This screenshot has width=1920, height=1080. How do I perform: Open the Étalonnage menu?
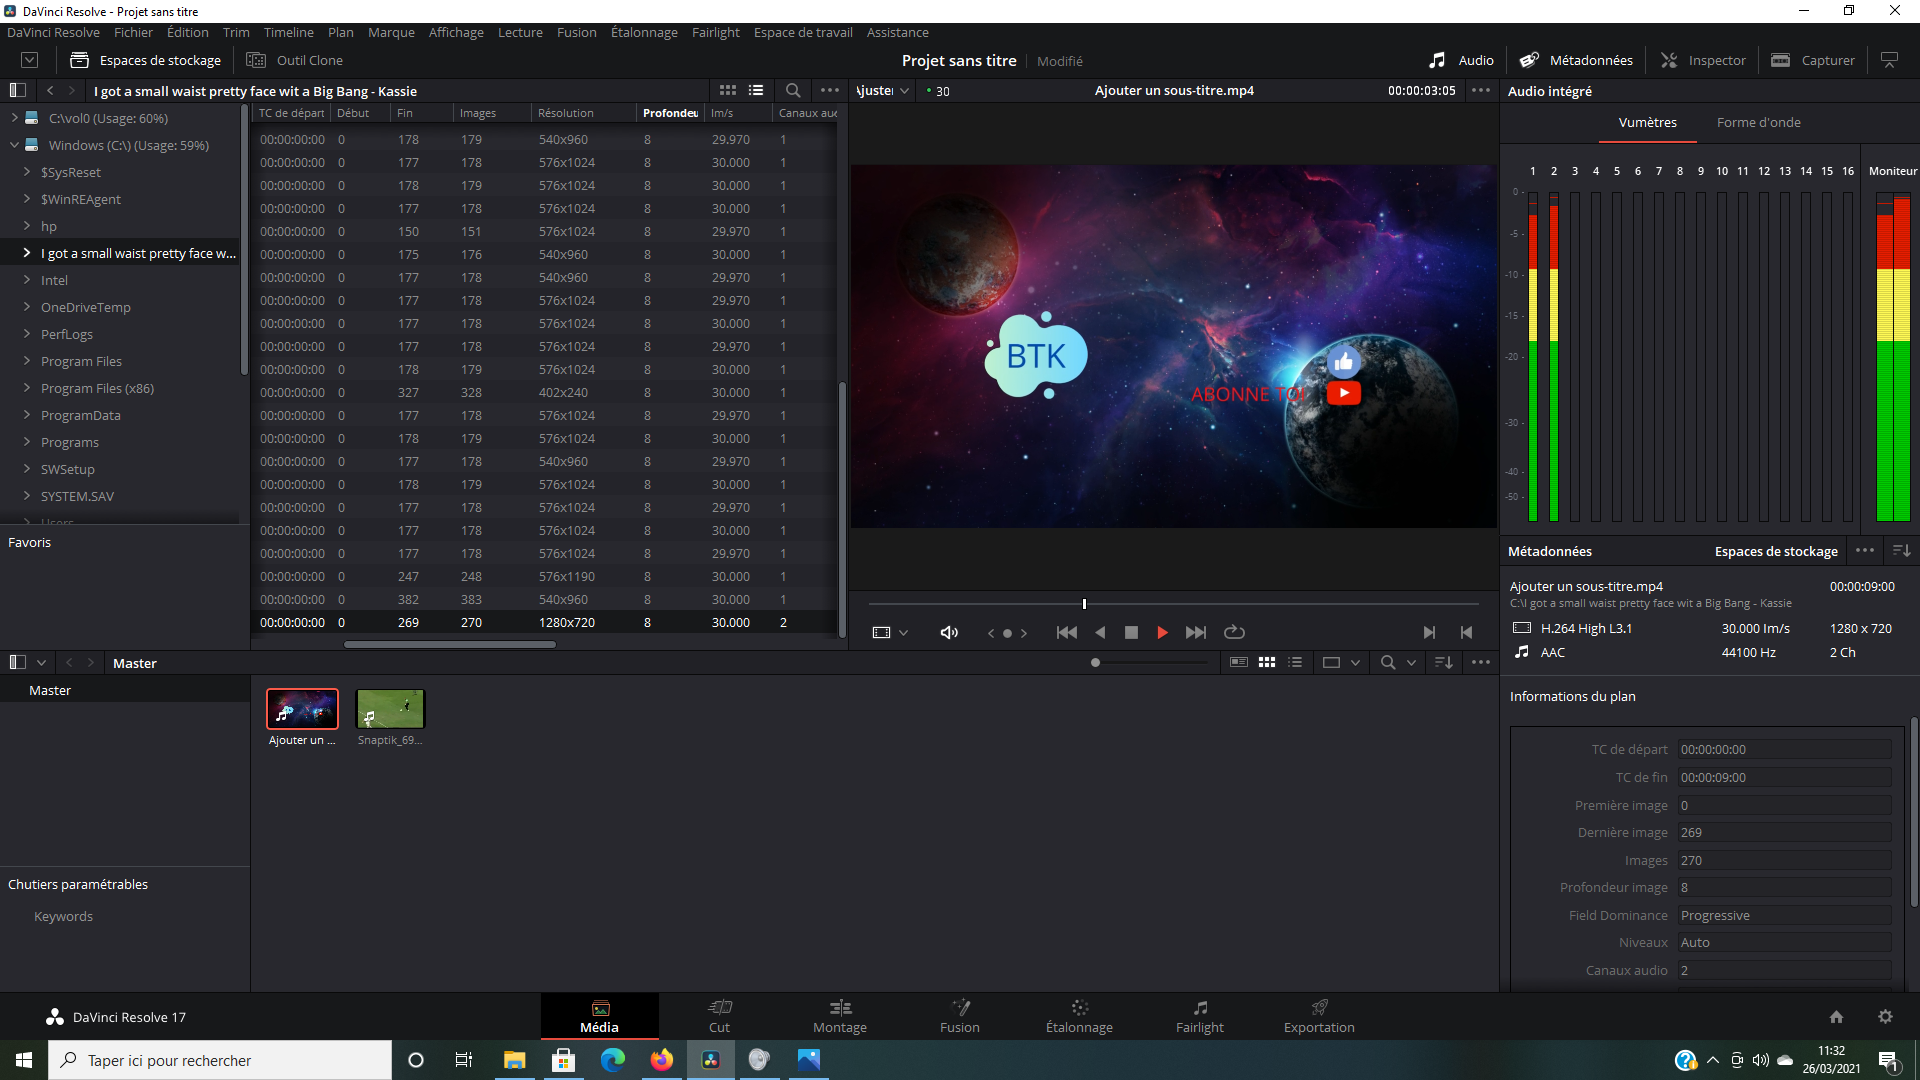(644, 32)
